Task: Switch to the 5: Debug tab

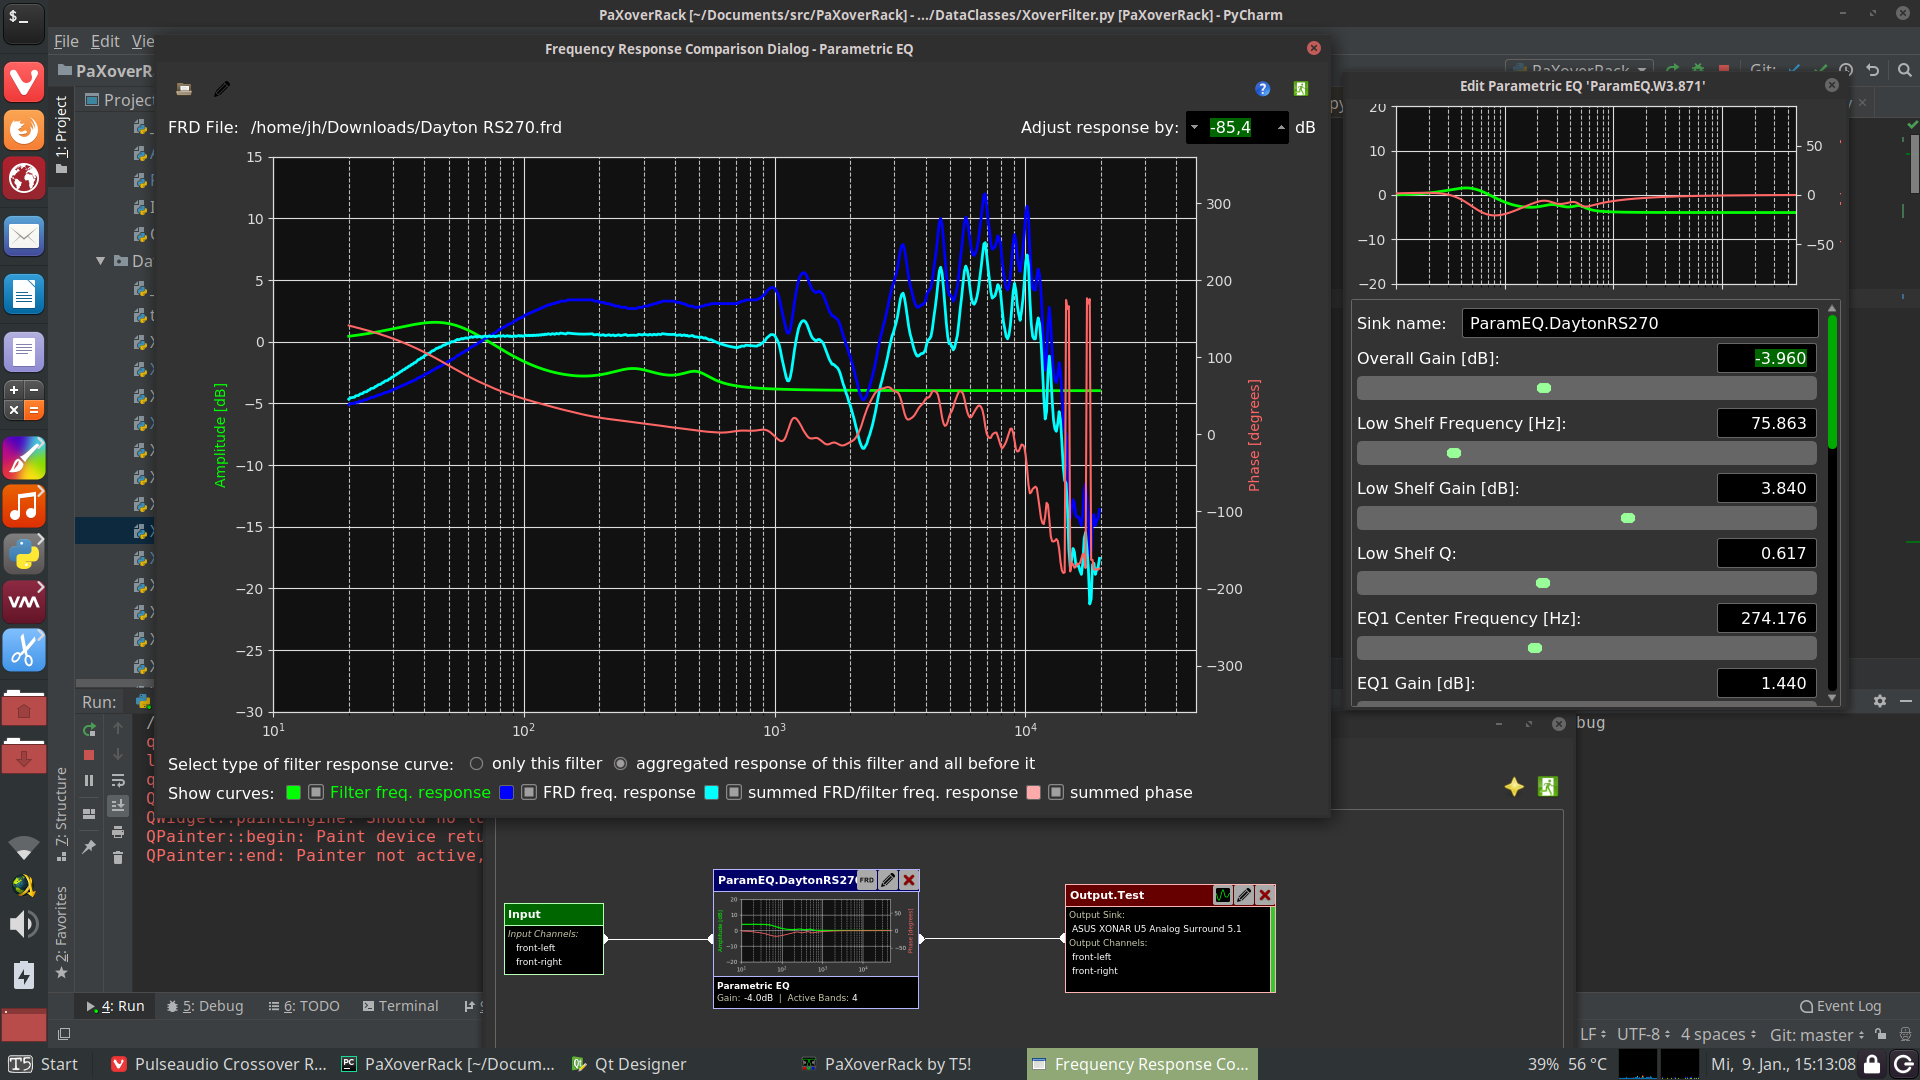Action: coord(205,1006)
